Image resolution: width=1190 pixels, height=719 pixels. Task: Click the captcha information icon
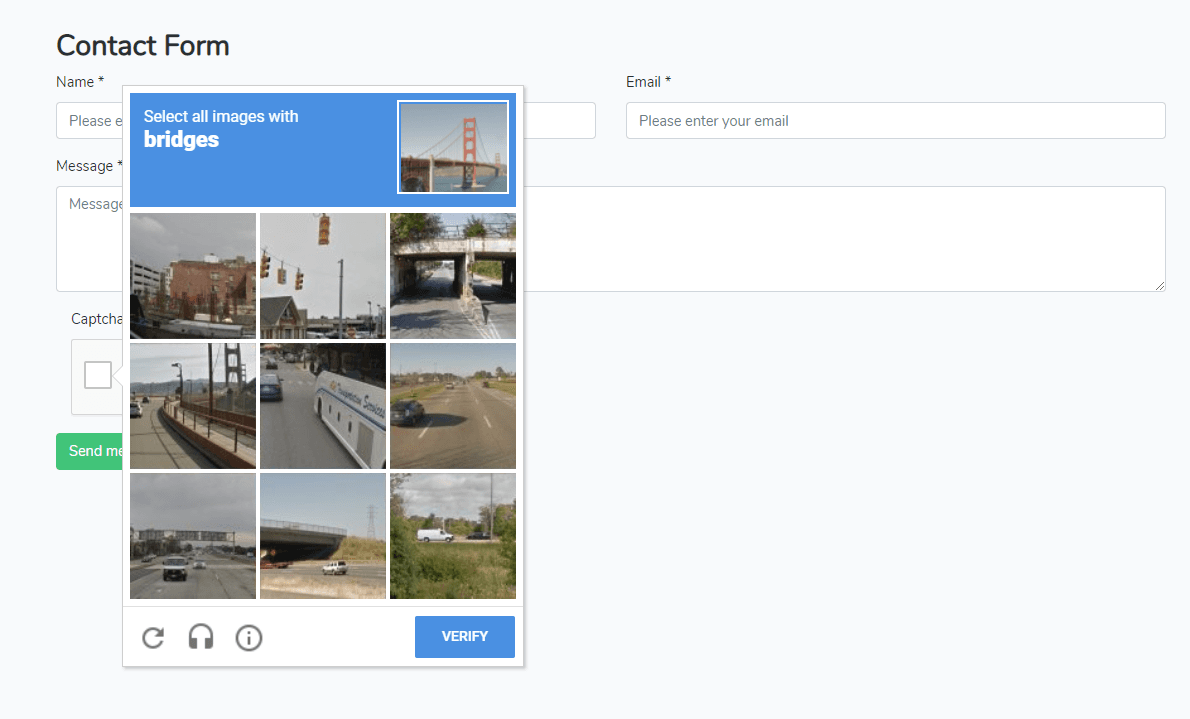coord(248,637)
